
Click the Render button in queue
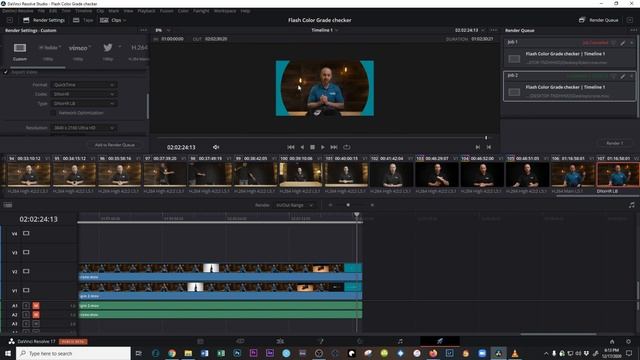click(614, 143)
